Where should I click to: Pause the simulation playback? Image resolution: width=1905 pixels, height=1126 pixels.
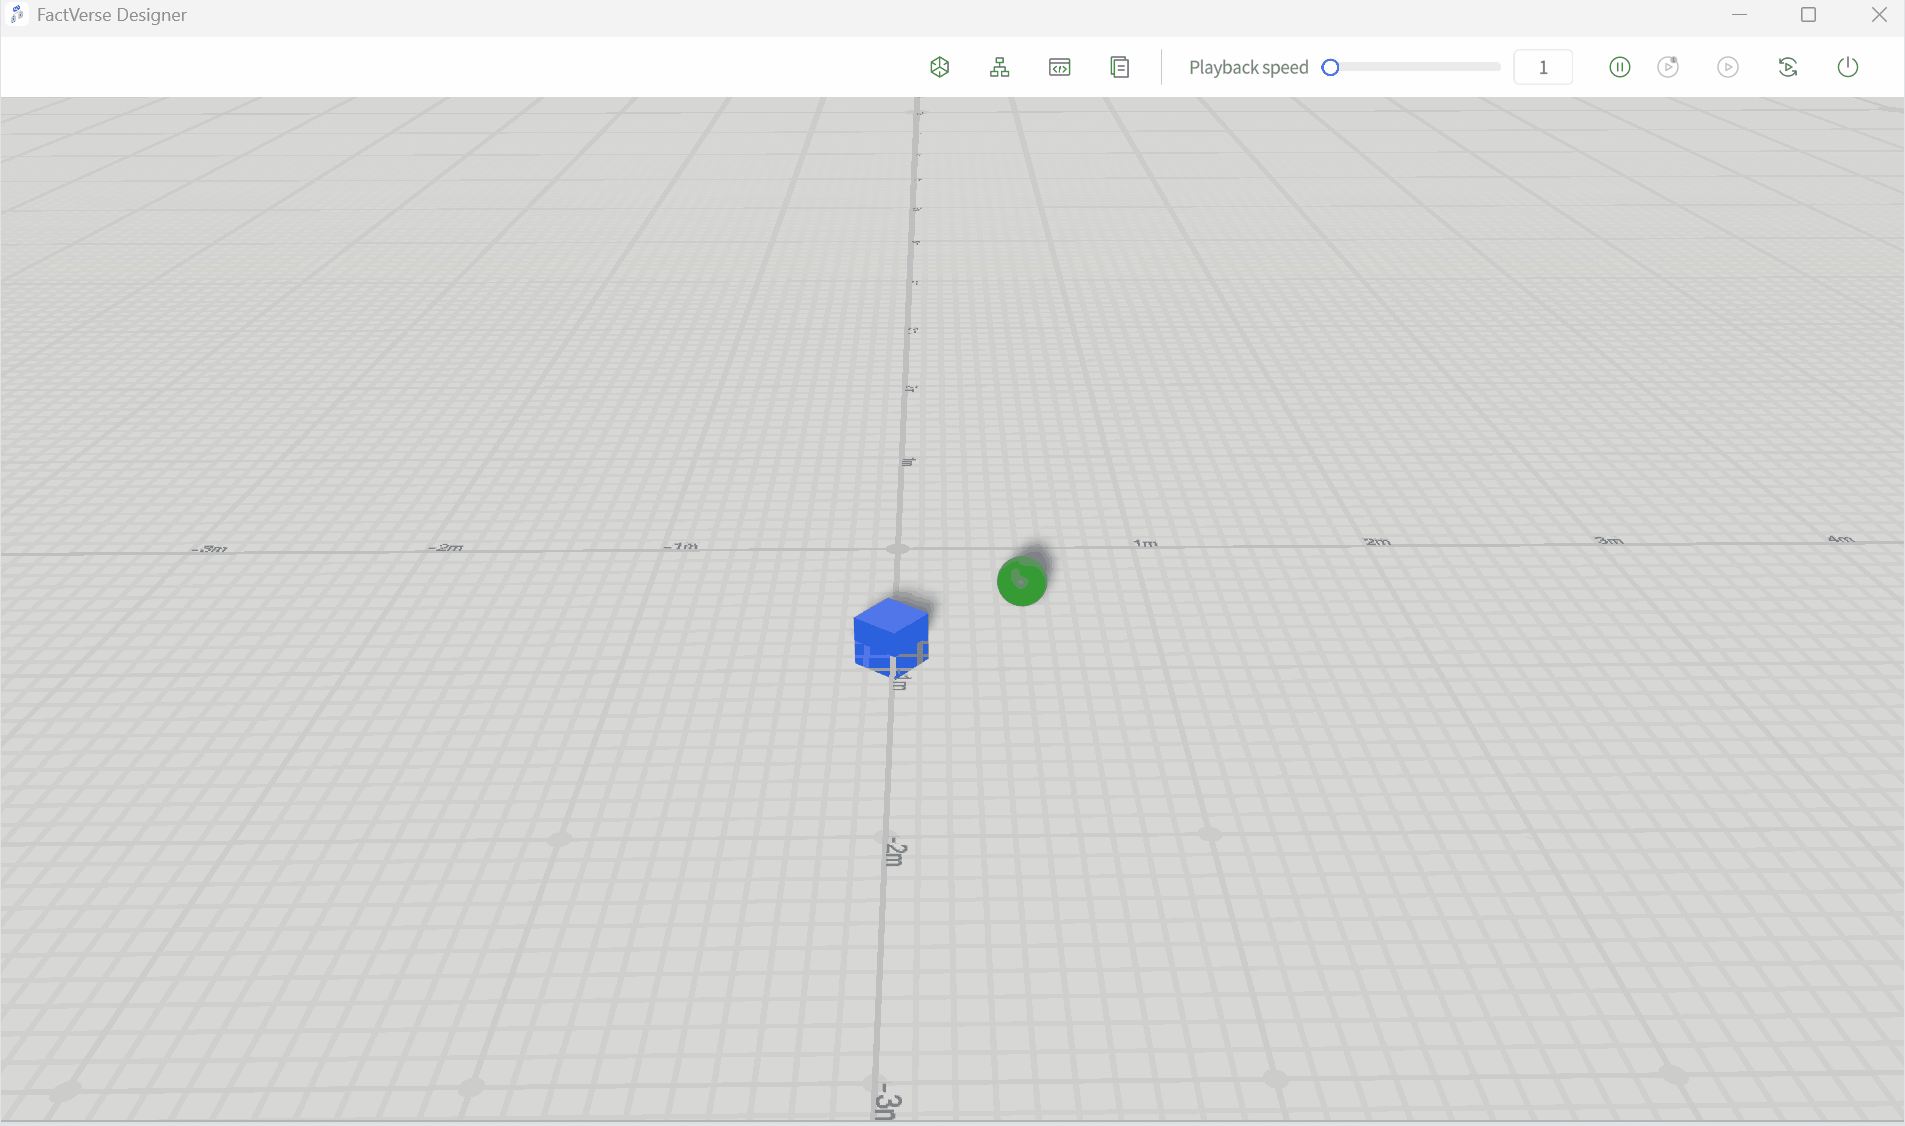[x=1619, y=67]
